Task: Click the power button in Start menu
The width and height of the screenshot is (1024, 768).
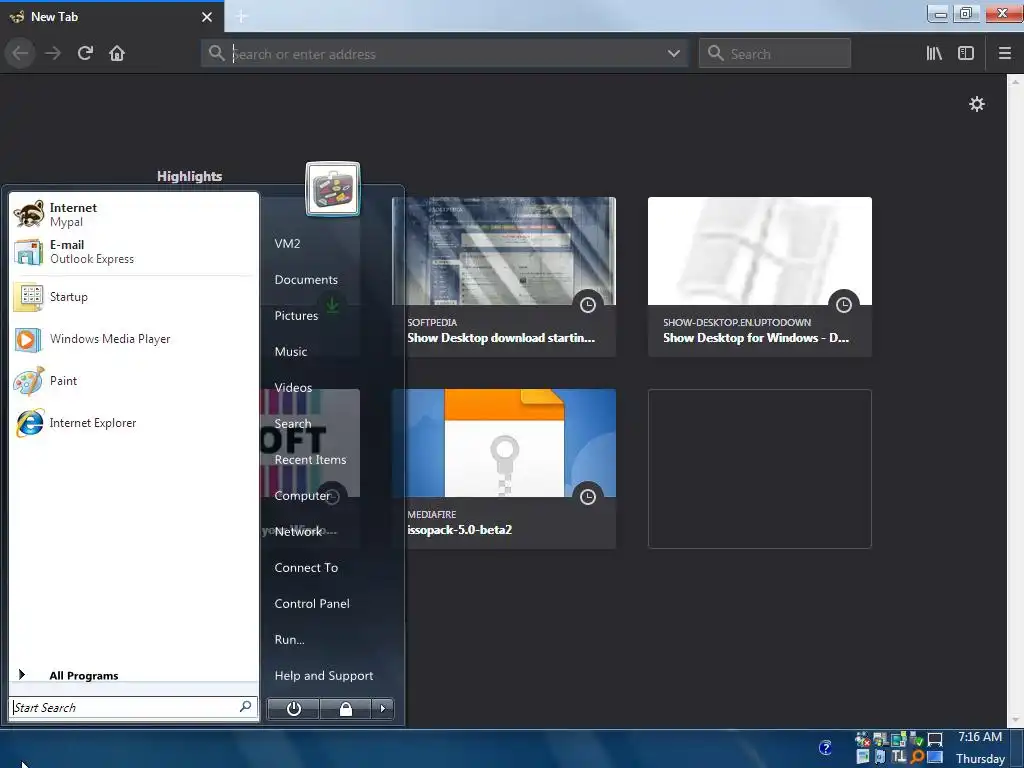Action: click(x=293, y=709)
